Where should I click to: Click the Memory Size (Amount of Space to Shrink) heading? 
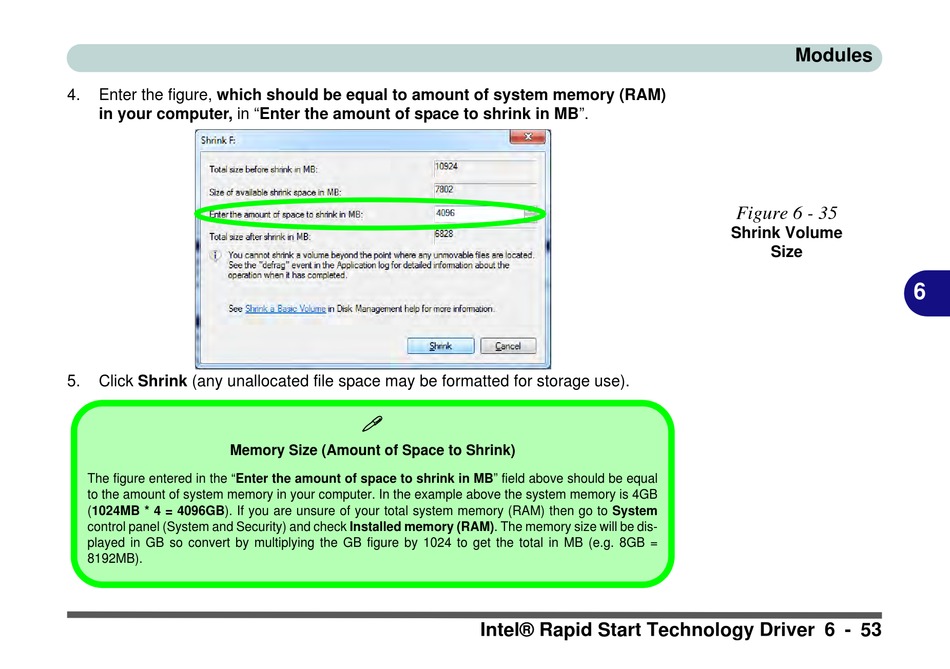[x=372, y=450]
